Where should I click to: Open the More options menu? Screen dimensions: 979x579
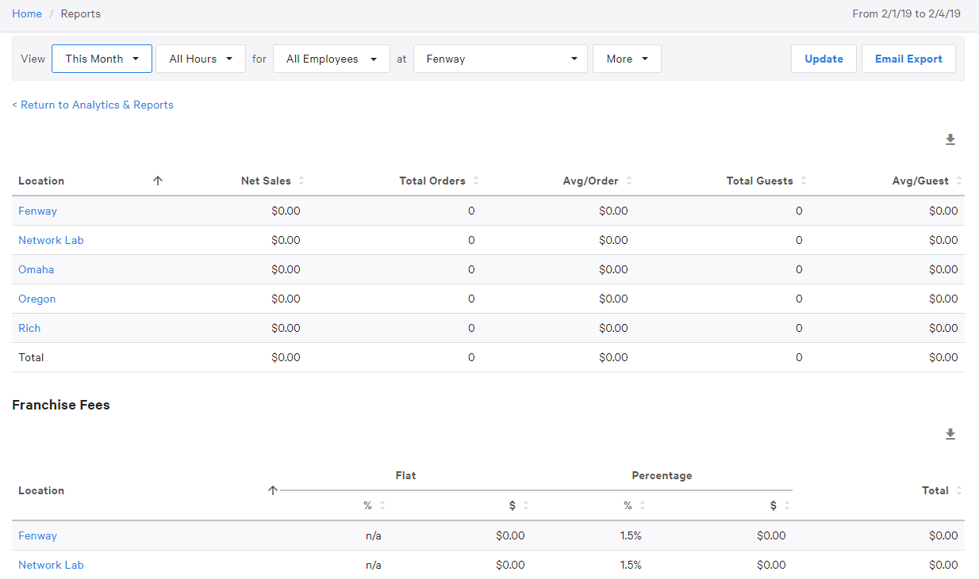(x=627, y=58)
